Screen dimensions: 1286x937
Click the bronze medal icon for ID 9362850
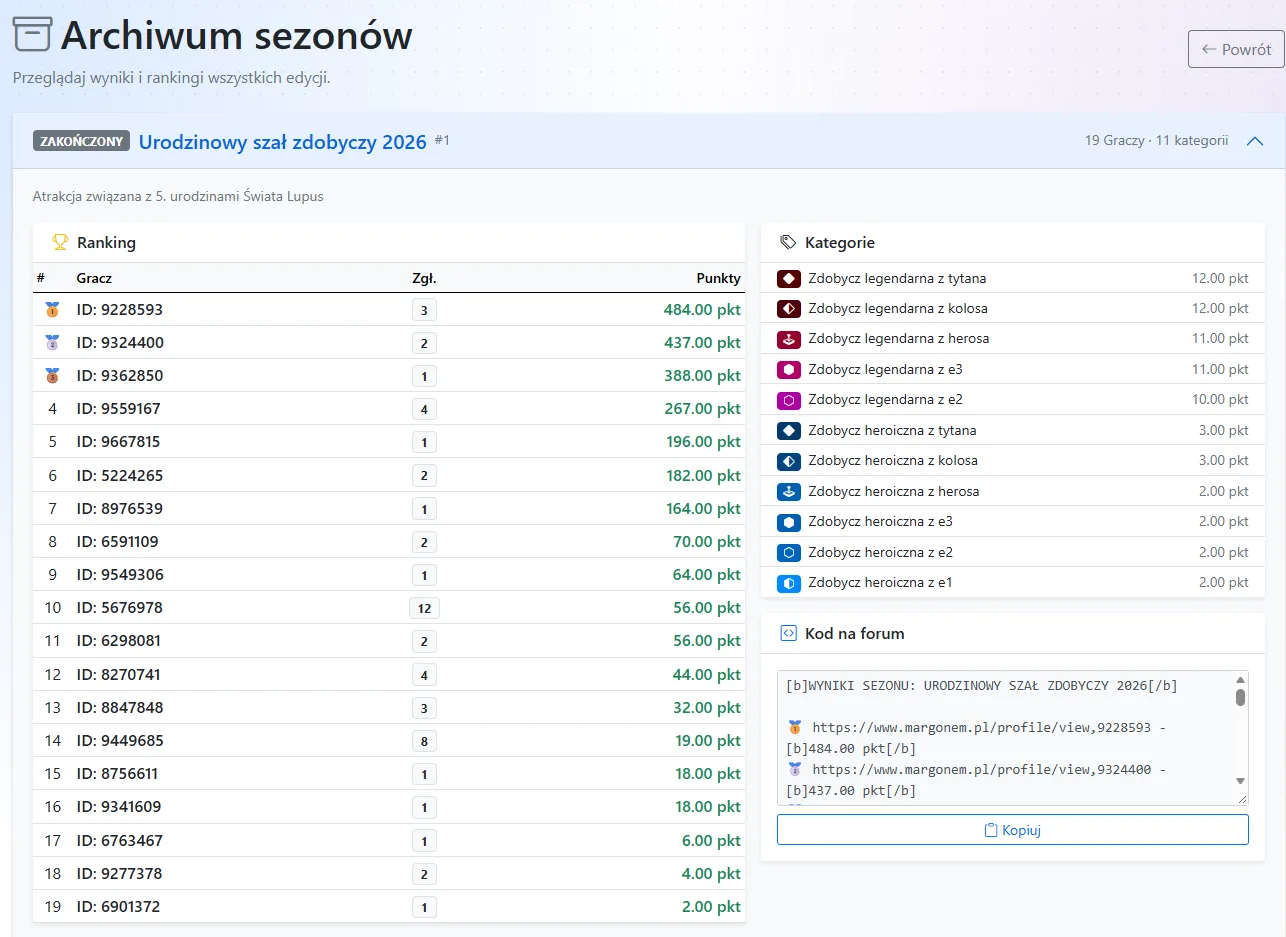52,376
